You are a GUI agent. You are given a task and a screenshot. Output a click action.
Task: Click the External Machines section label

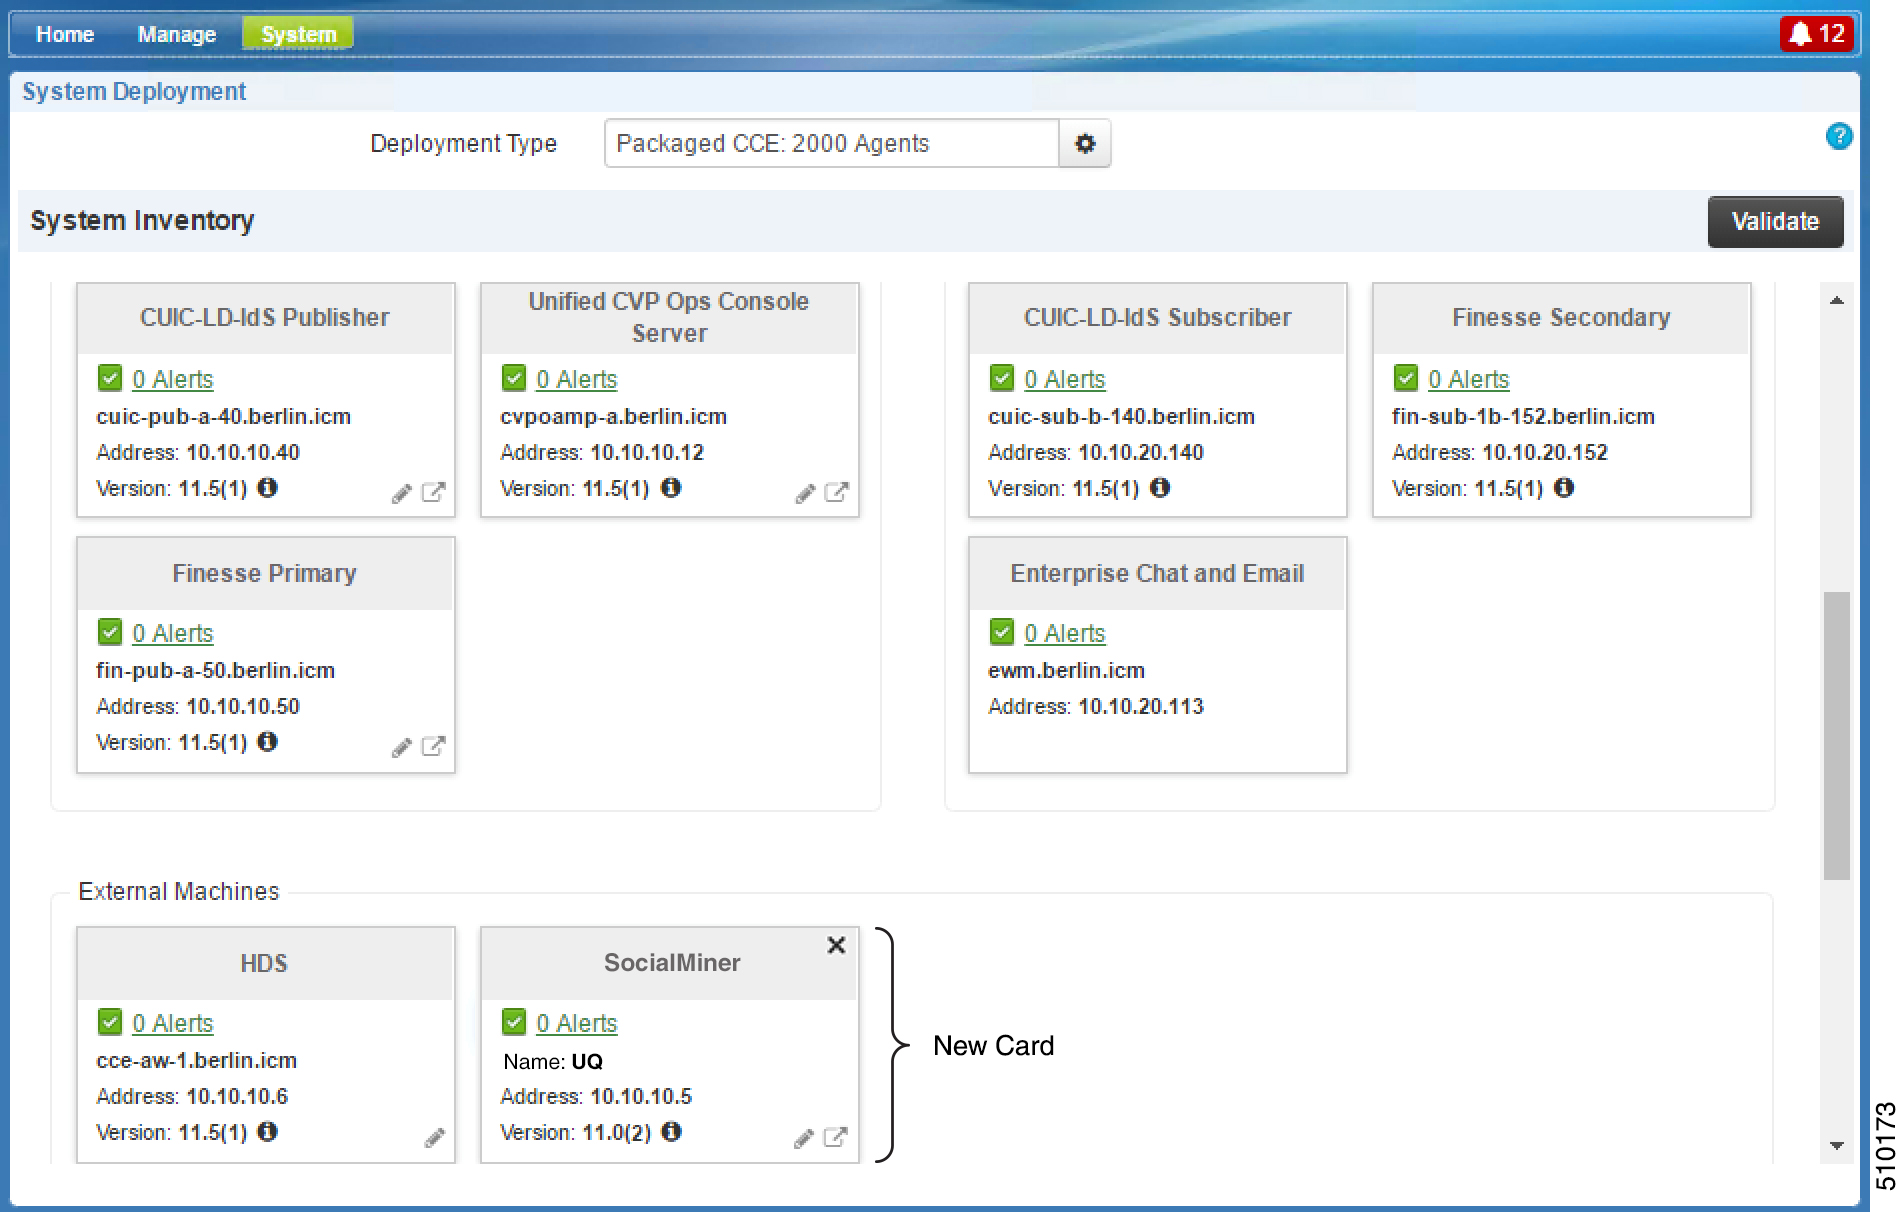pos(179,892)
